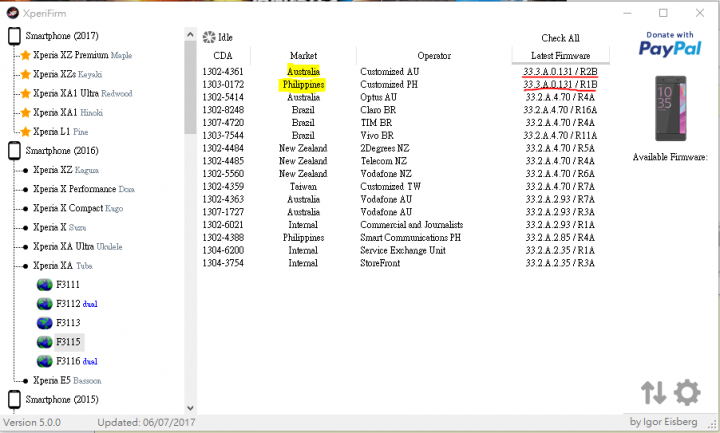Select the Vodafone NZ operator row
720x433 pixels.
tap(406, 174)
